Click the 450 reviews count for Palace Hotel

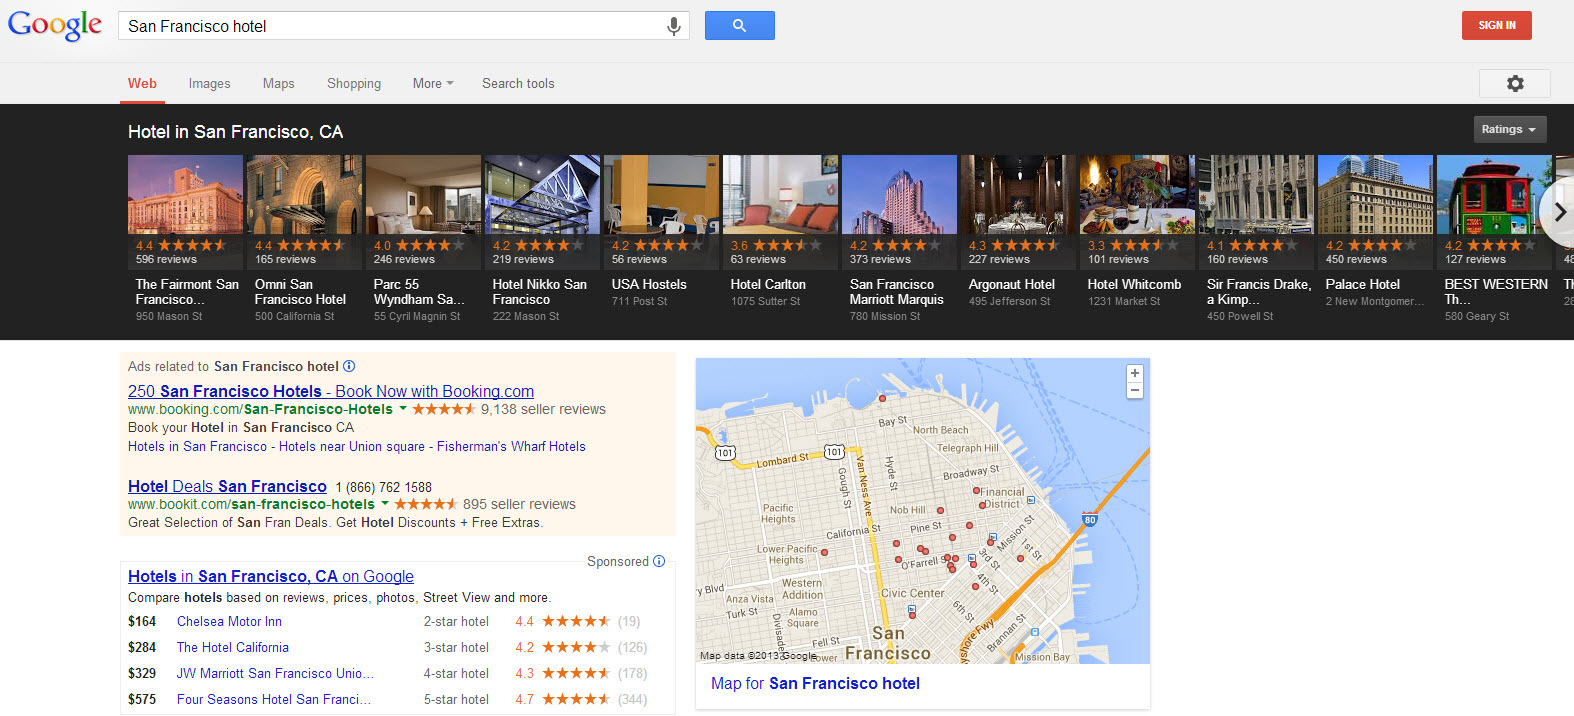1356,259
